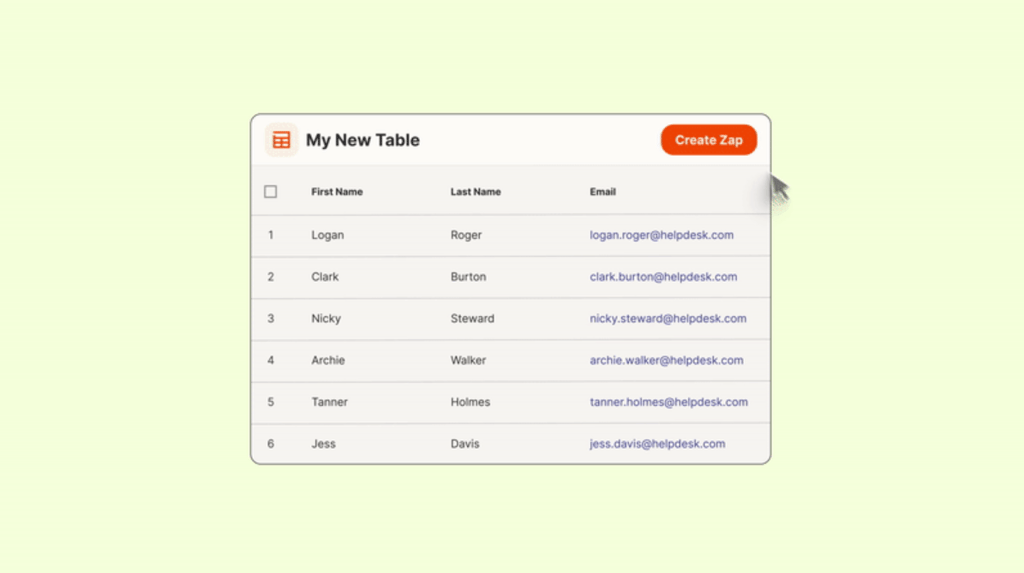
Task: Follow the archie.walker@helpdesk.com link
Action: click(x=666, y=360)
